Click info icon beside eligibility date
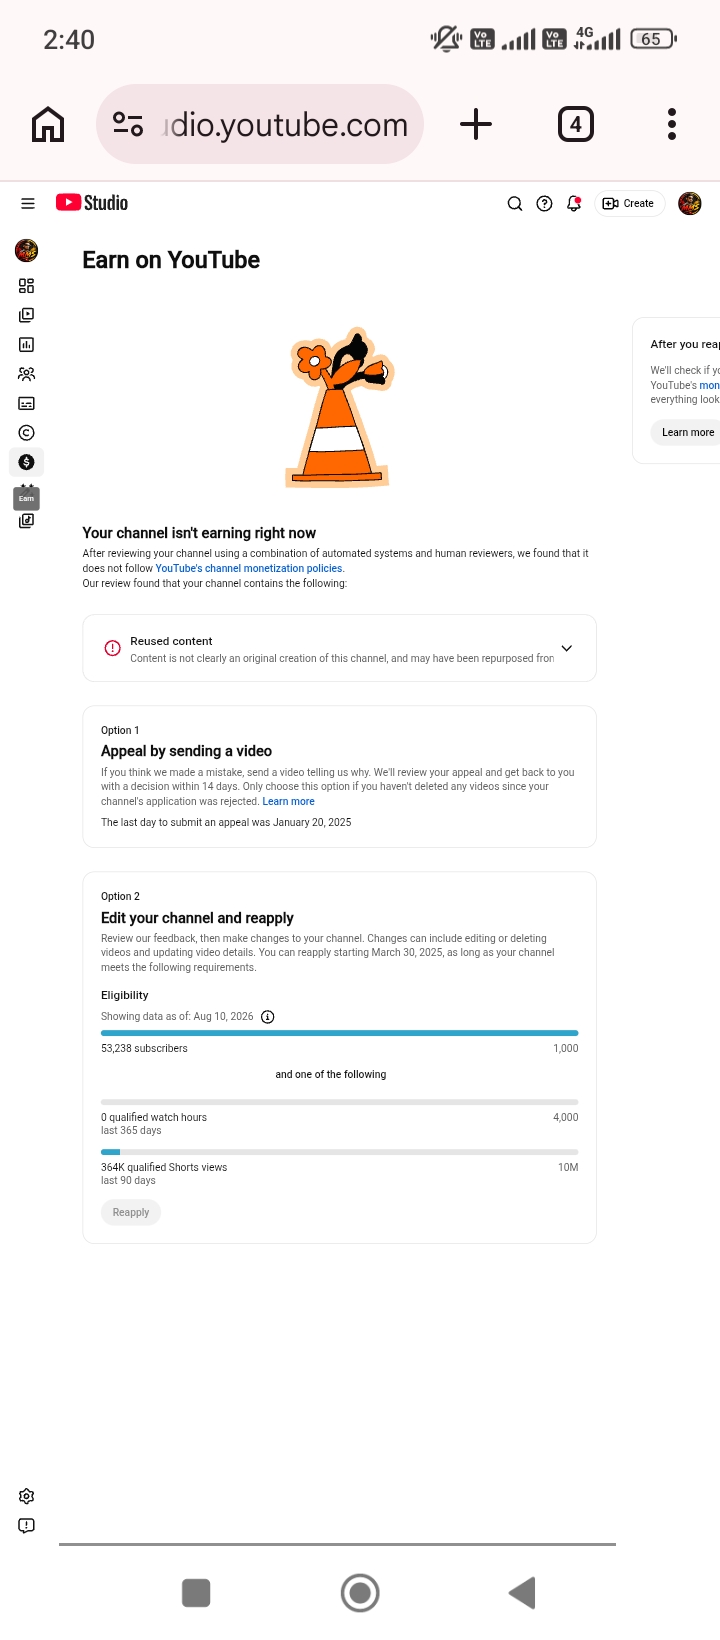Screen dimensions: 720x1640 267,1017
